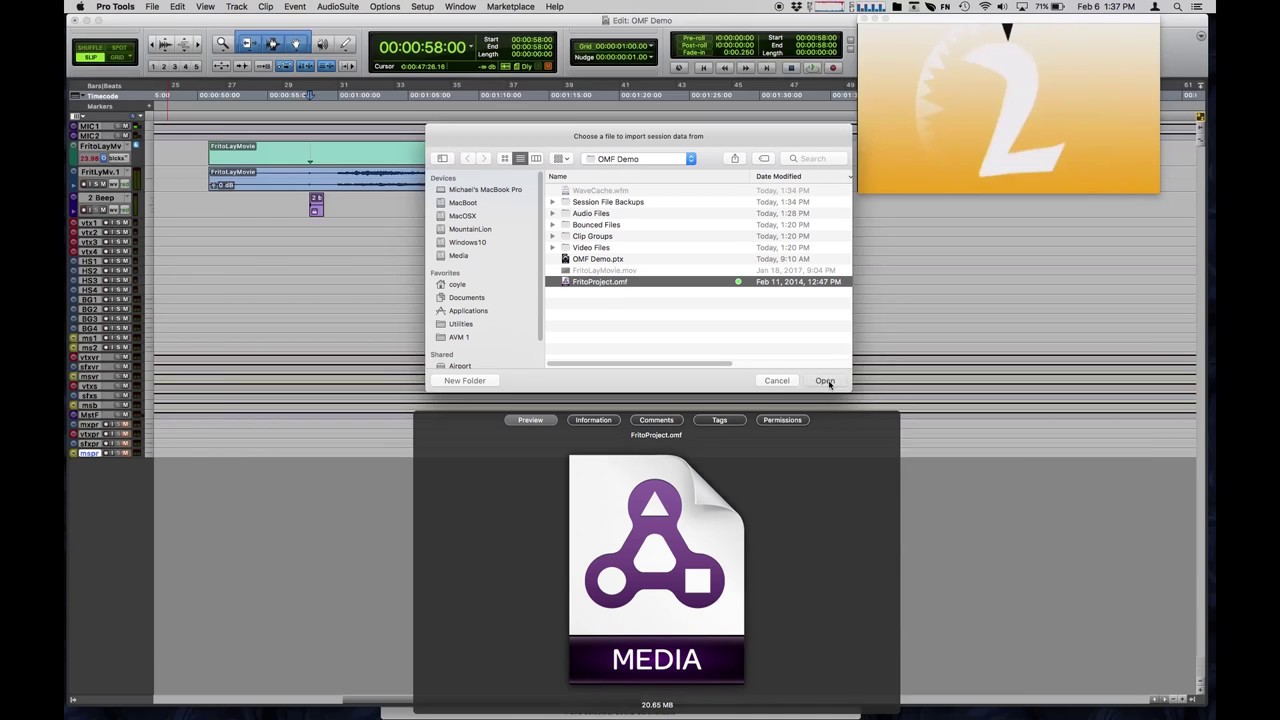Mute the 2 Beep track

pos(103,210)
